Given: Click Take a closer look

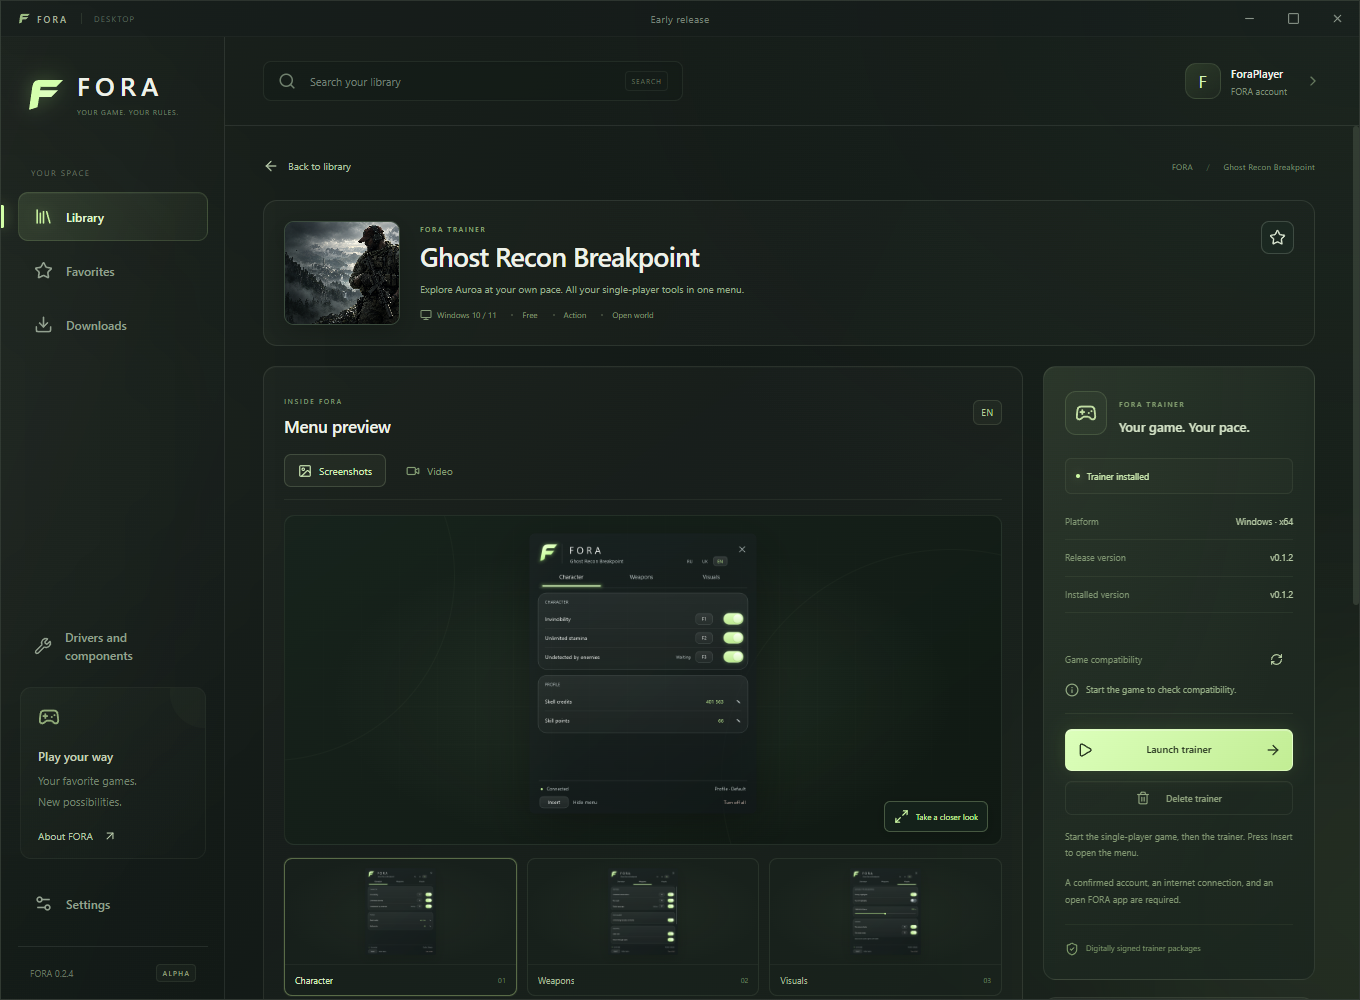Looking at the screenshot, I should point(936,817).
